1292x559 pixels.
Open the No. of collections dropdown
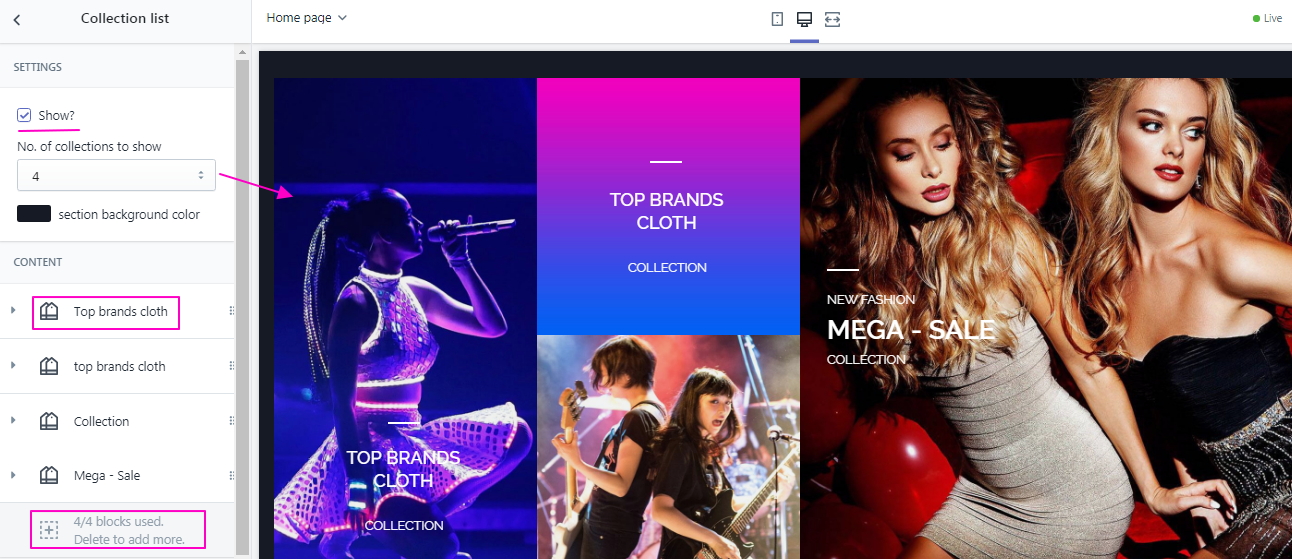[x=116, y=175]
